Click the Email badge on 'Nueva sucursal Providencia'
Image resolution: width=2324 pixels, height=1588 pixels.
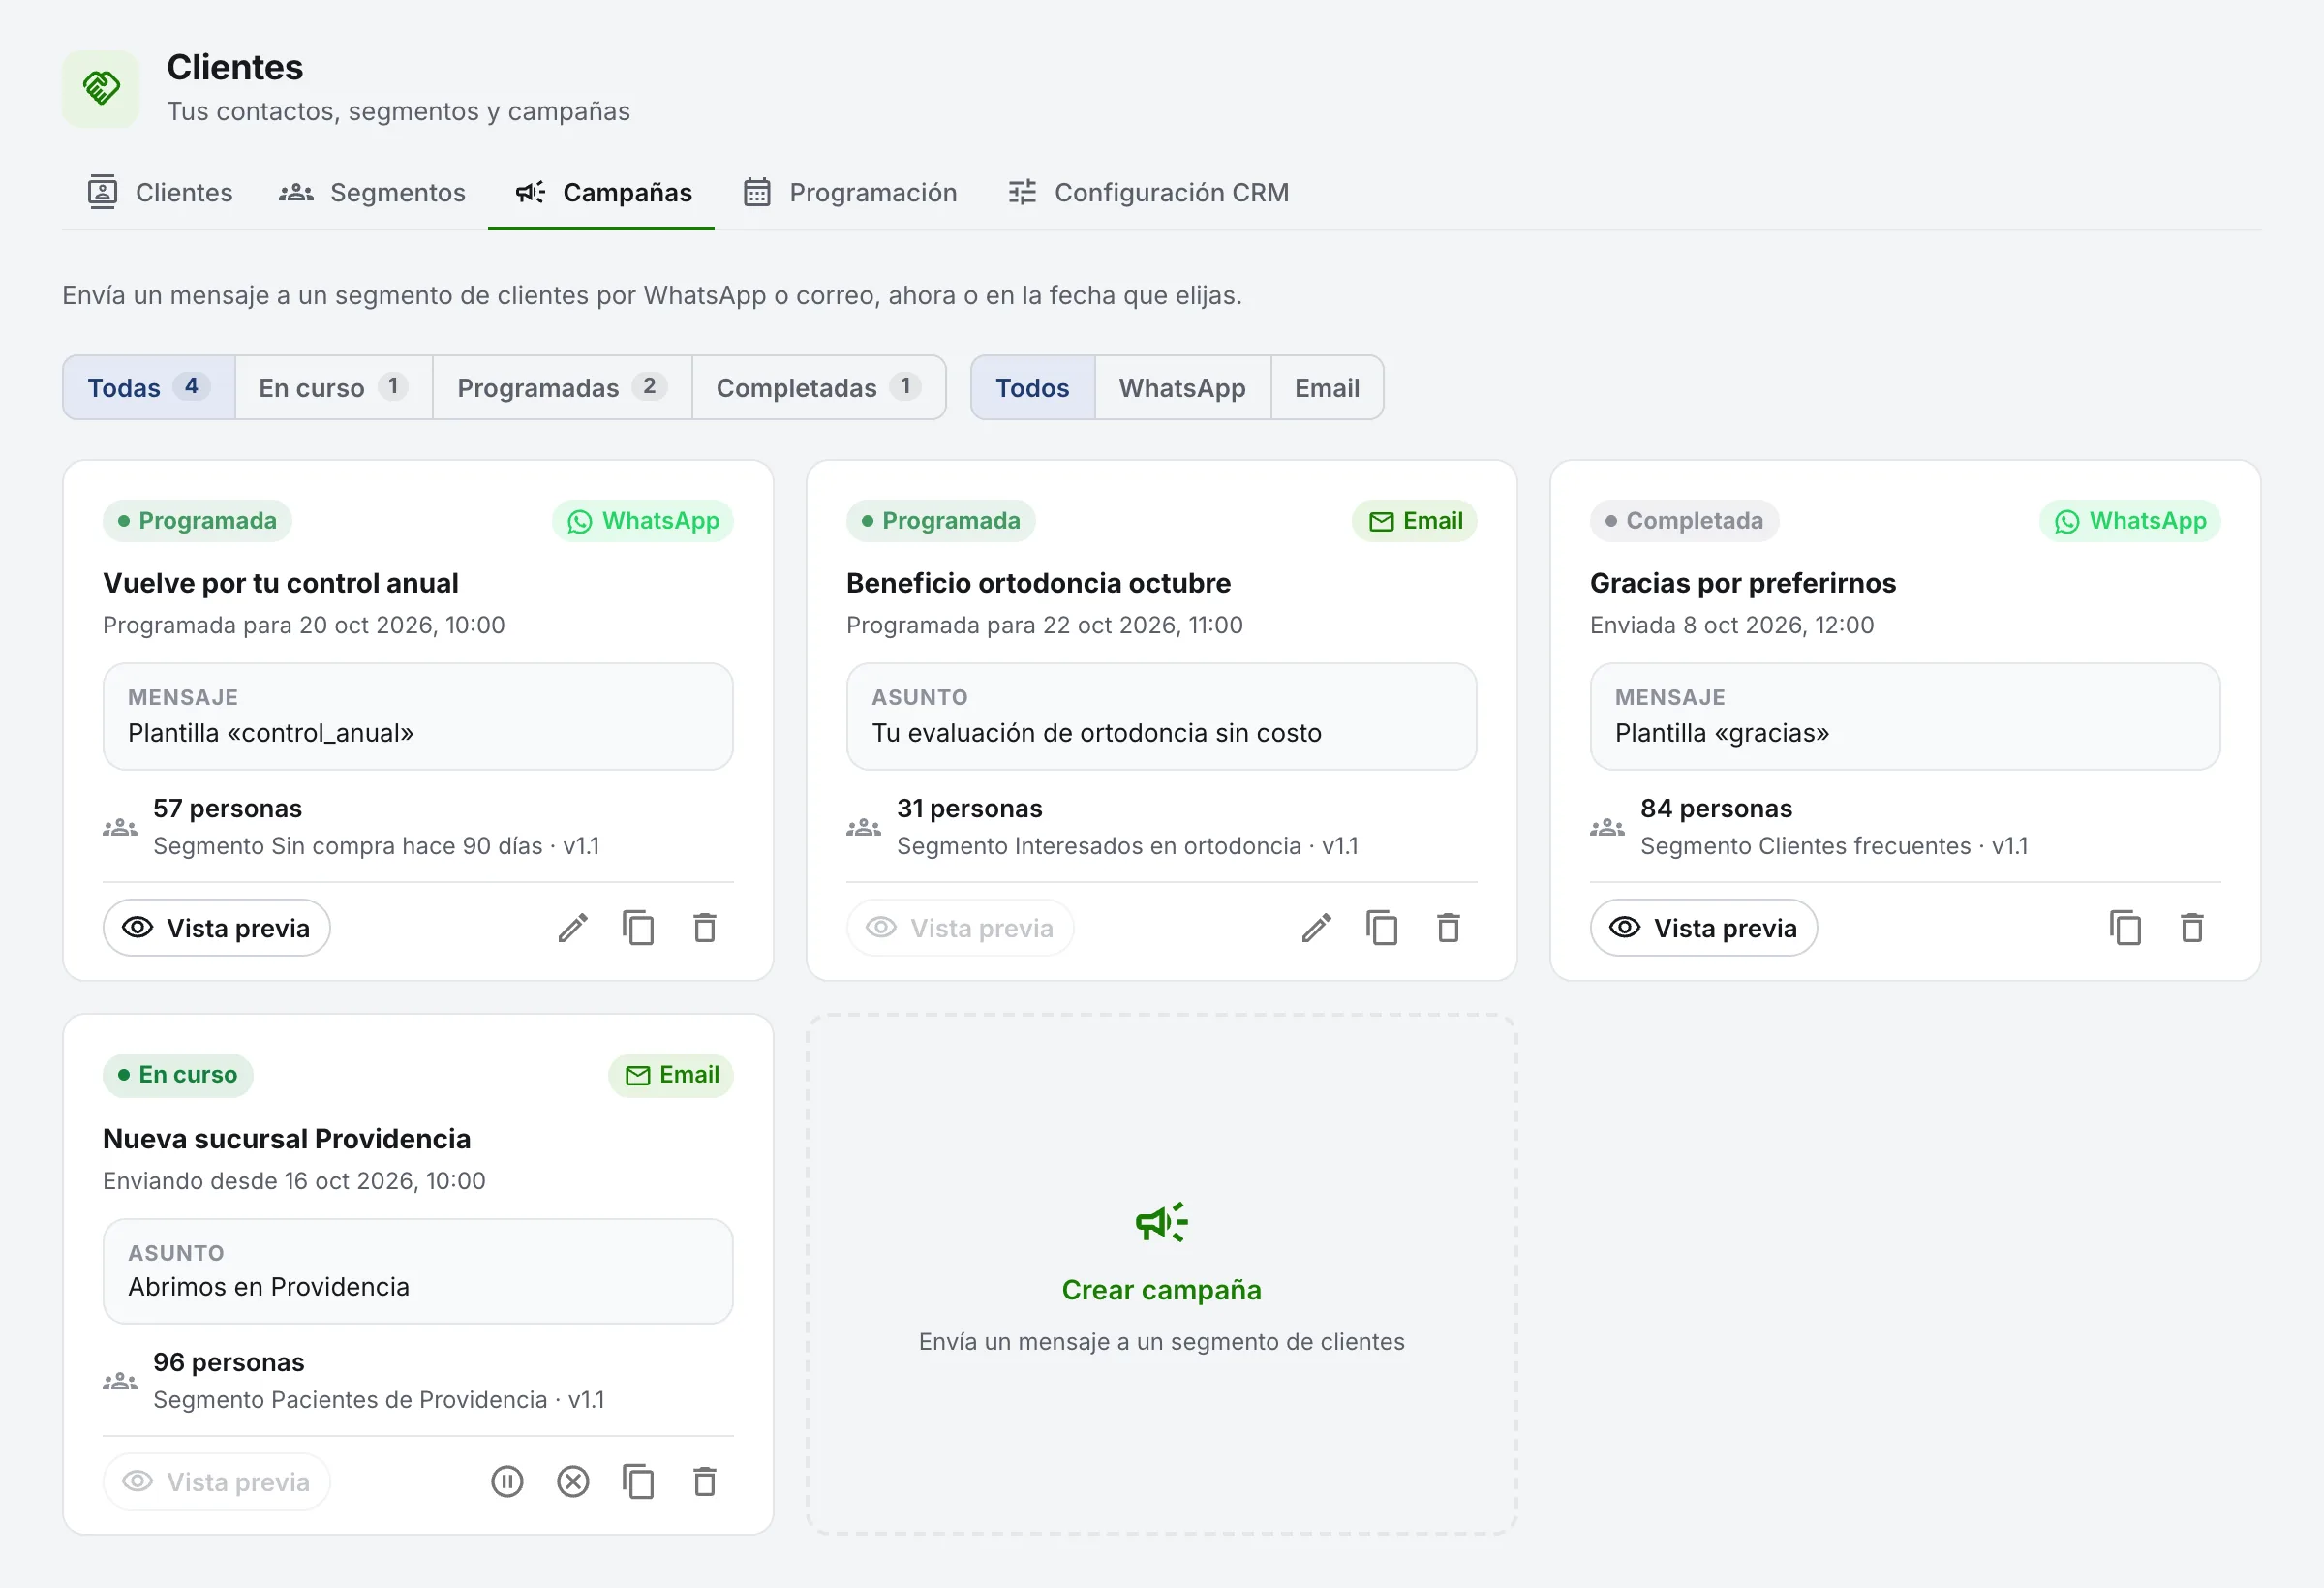pos(671,1075)
